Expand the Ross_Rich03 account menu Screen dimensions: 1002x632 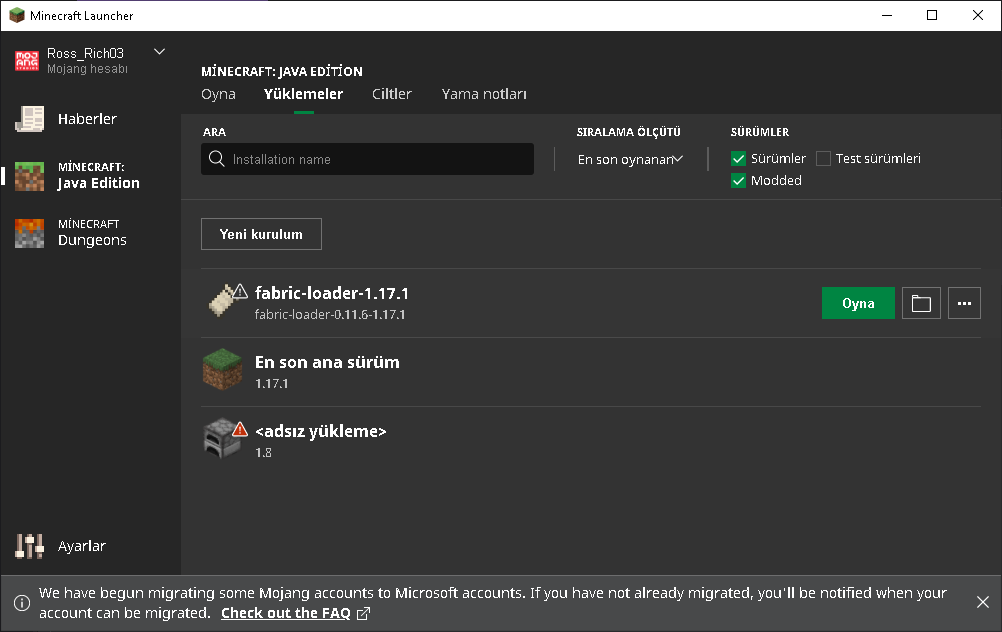(160, 52)
